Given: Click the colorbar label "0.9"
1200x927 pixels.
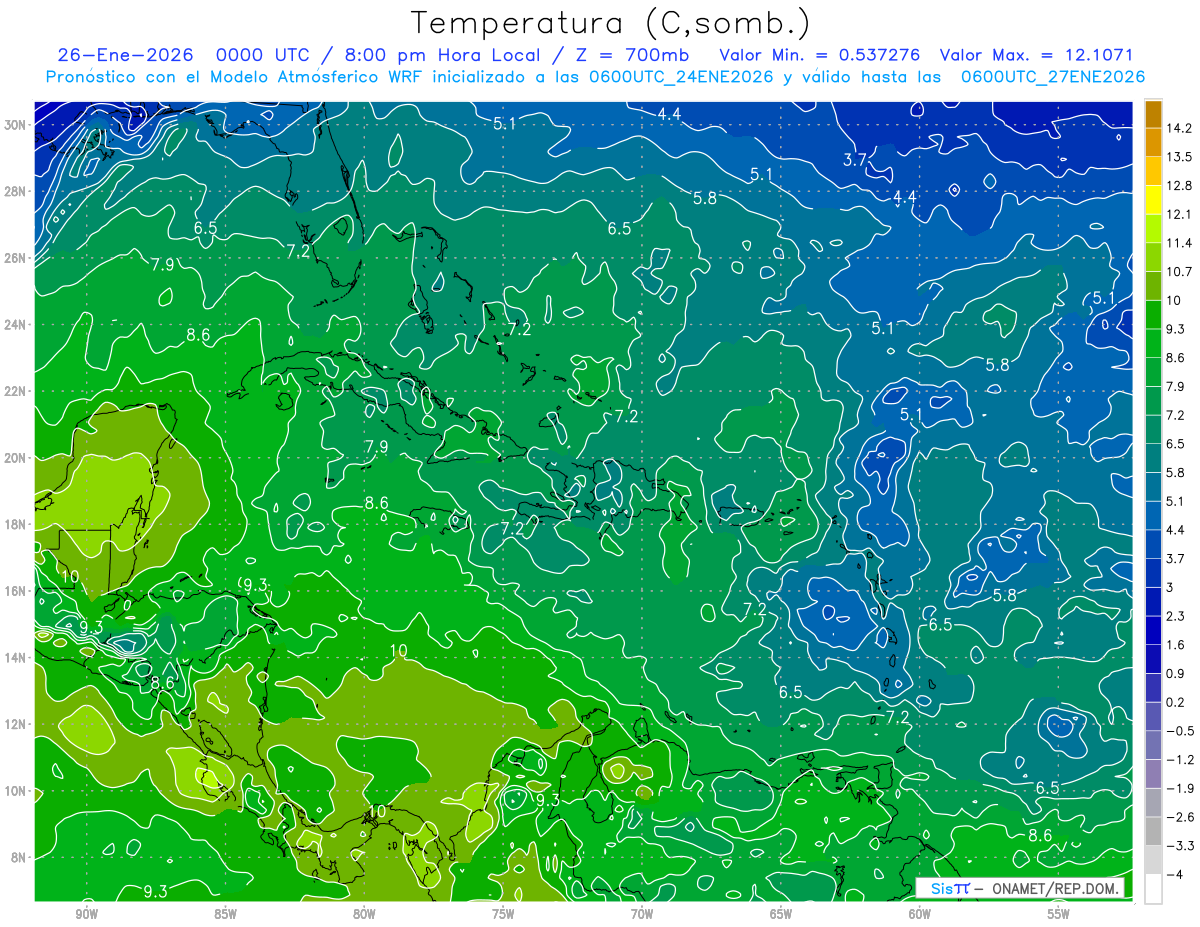Looking at the screenshot, I should (1176, 674).
